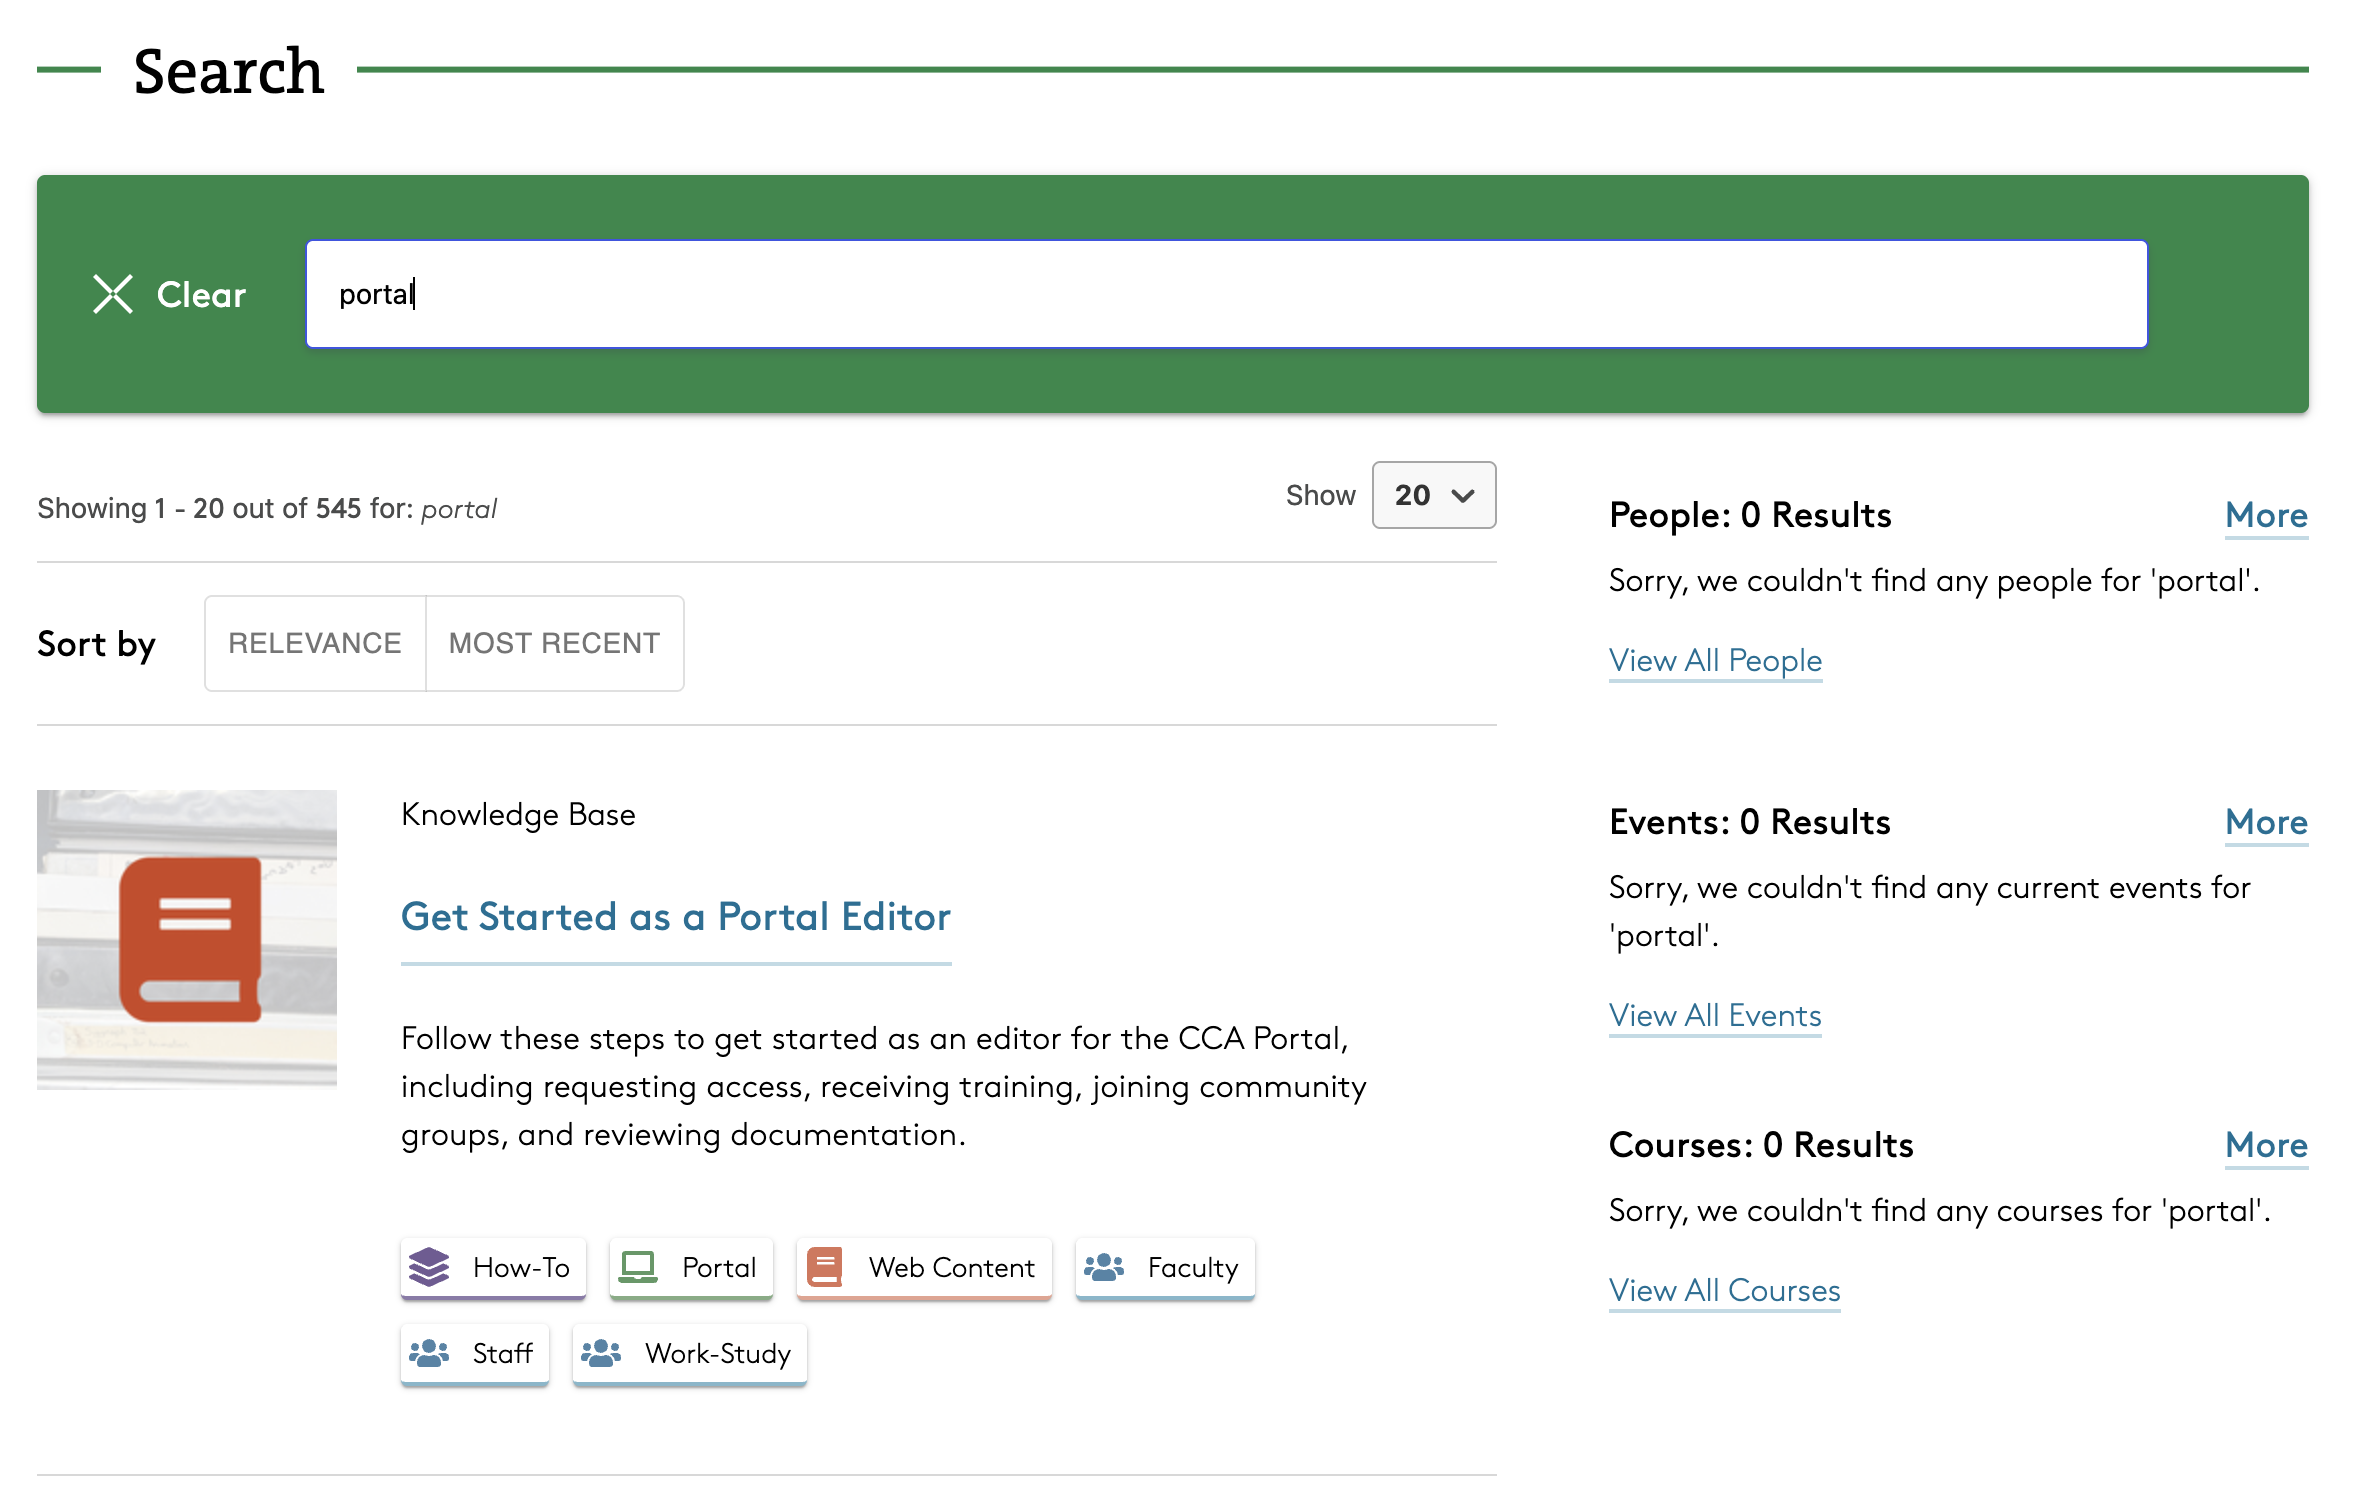
Task: Click the How-To layers icon tag
Action: (493, 1267)
